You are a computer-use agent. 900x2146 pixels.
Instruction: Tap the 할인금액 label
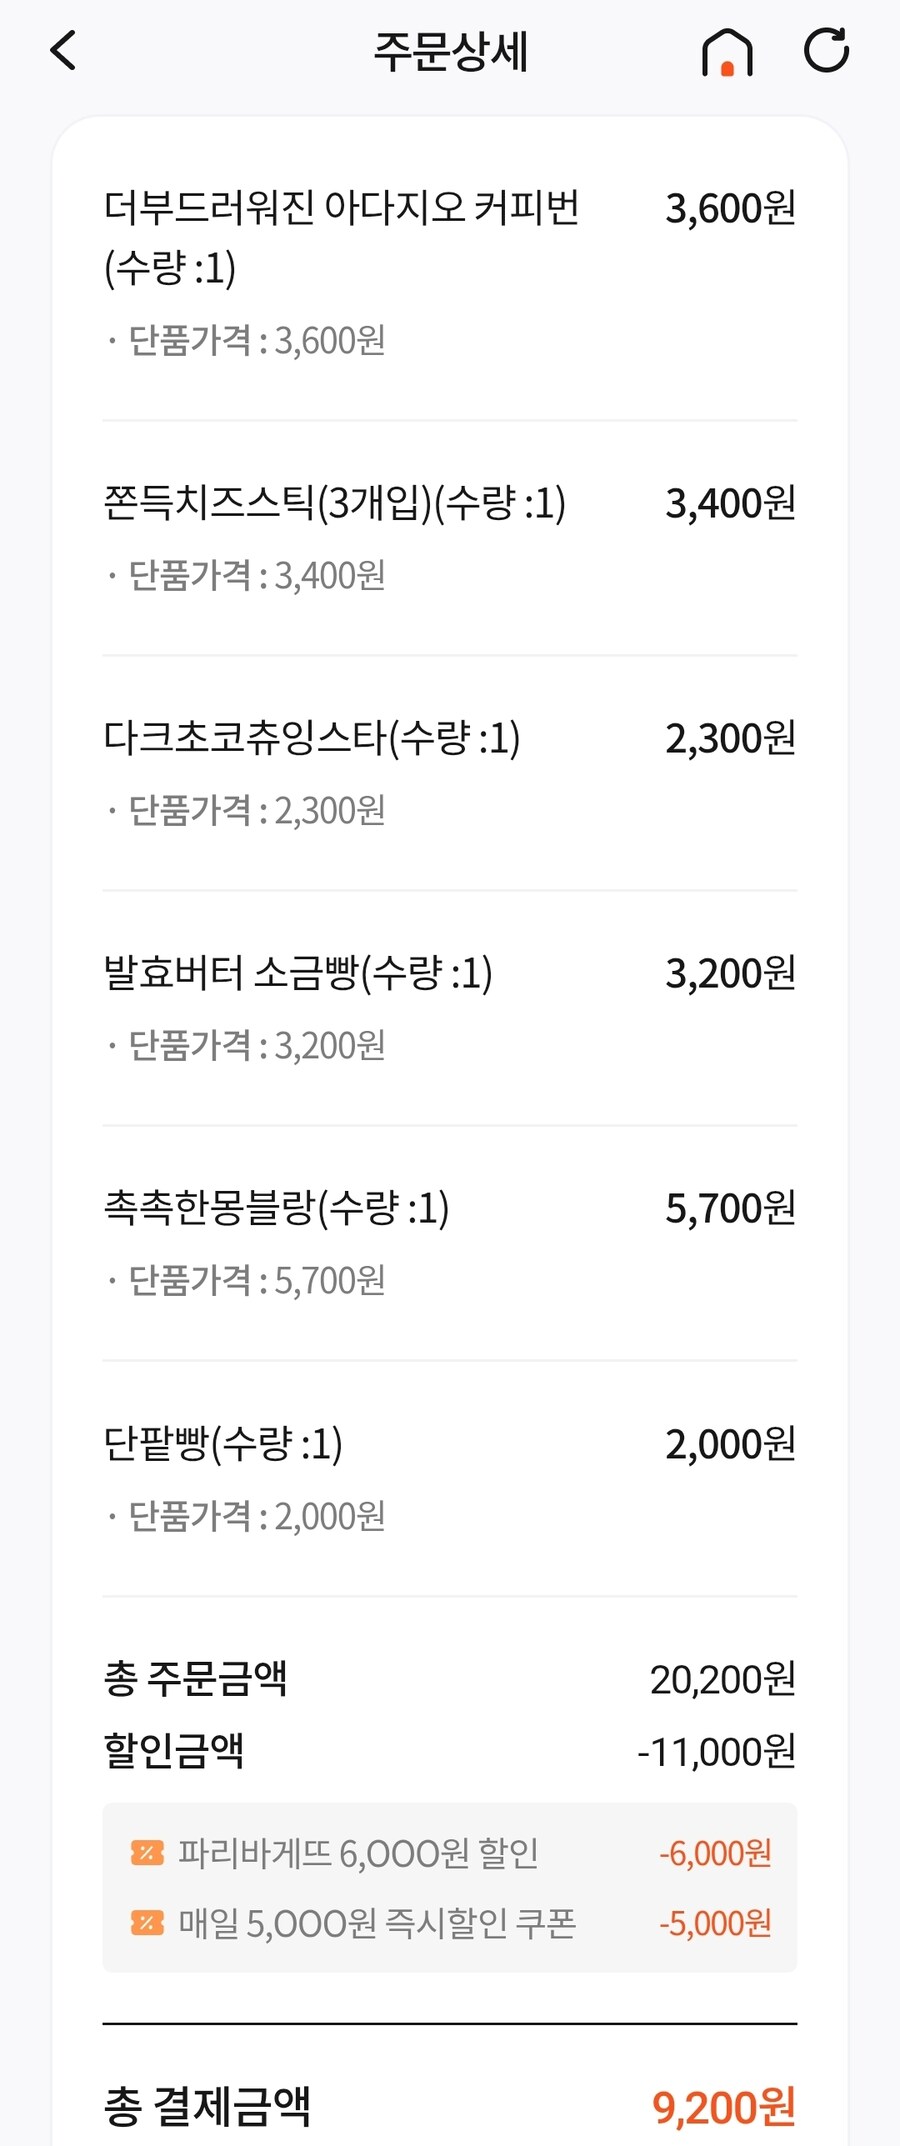point(174,1750)
